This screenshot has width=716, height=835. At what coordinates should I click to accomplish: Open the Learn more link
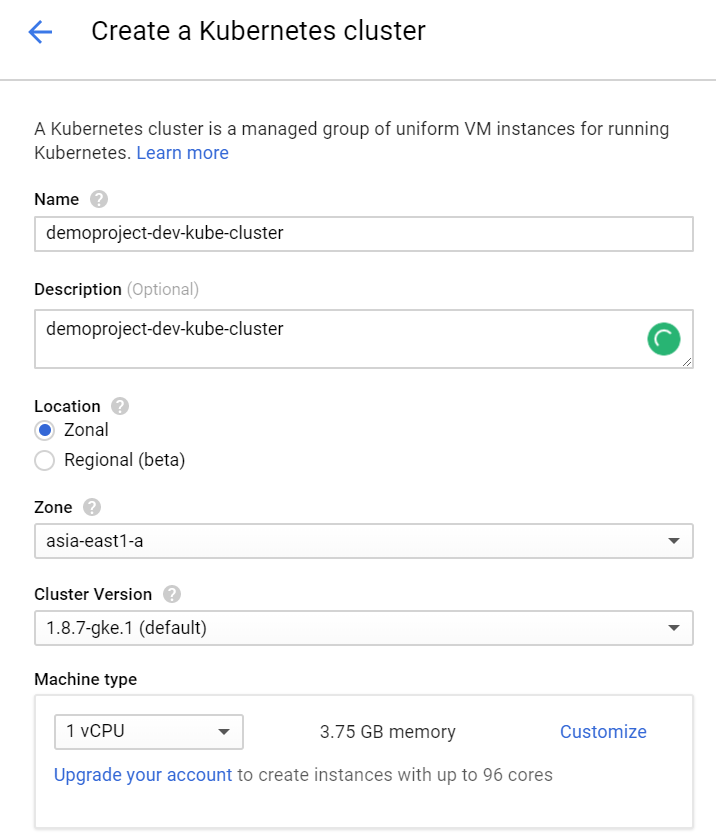182,153
